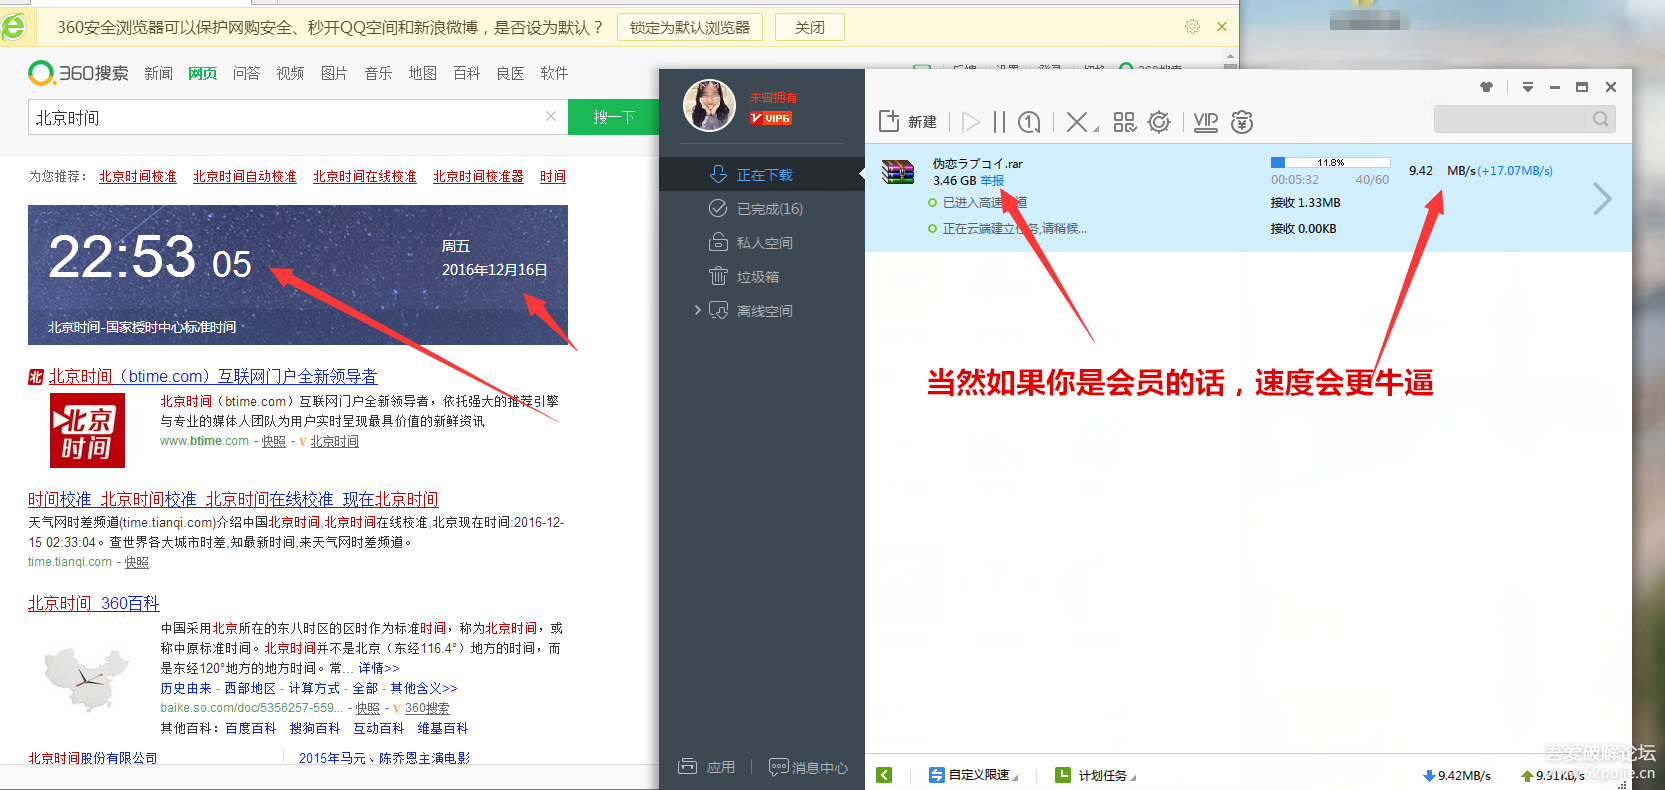Open the settings gear in download toolbar
The width and height of the screenshot is (1665, 790).
pos(1159,122)
